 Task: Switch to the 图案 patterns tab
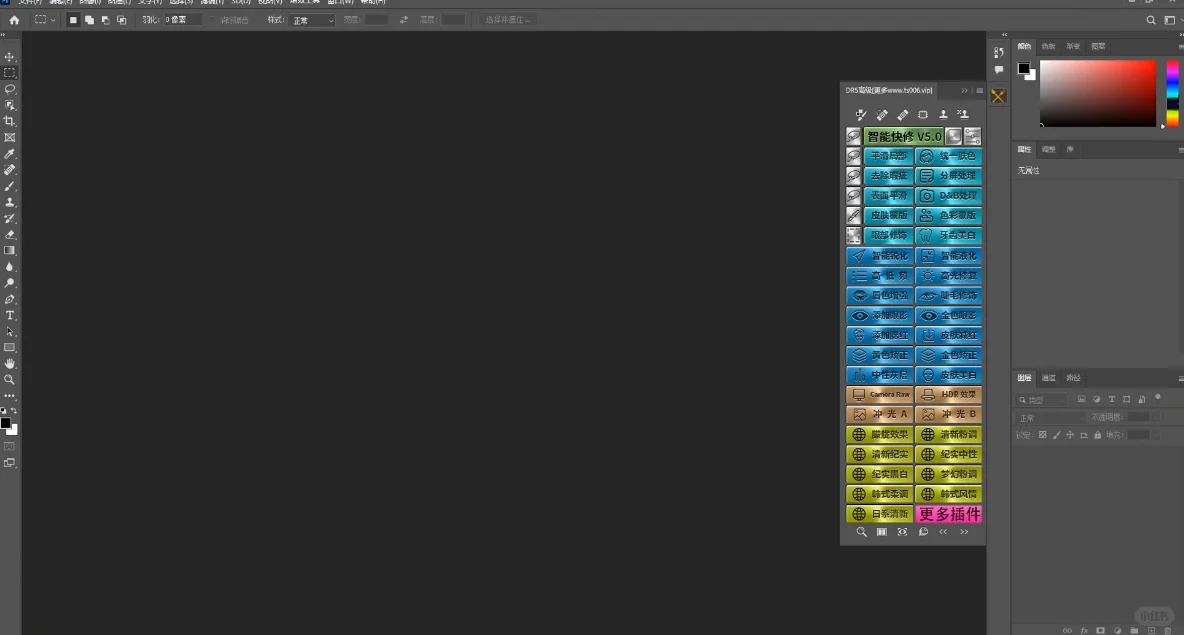tap(1098, 47)
